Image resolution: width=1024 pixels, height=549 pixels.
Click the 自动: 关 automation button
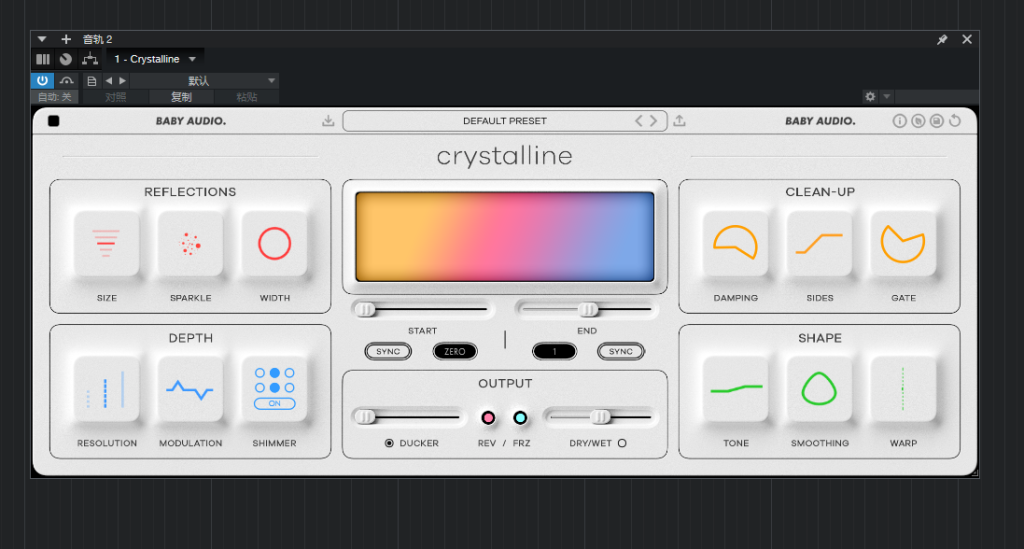coord(54,97)
